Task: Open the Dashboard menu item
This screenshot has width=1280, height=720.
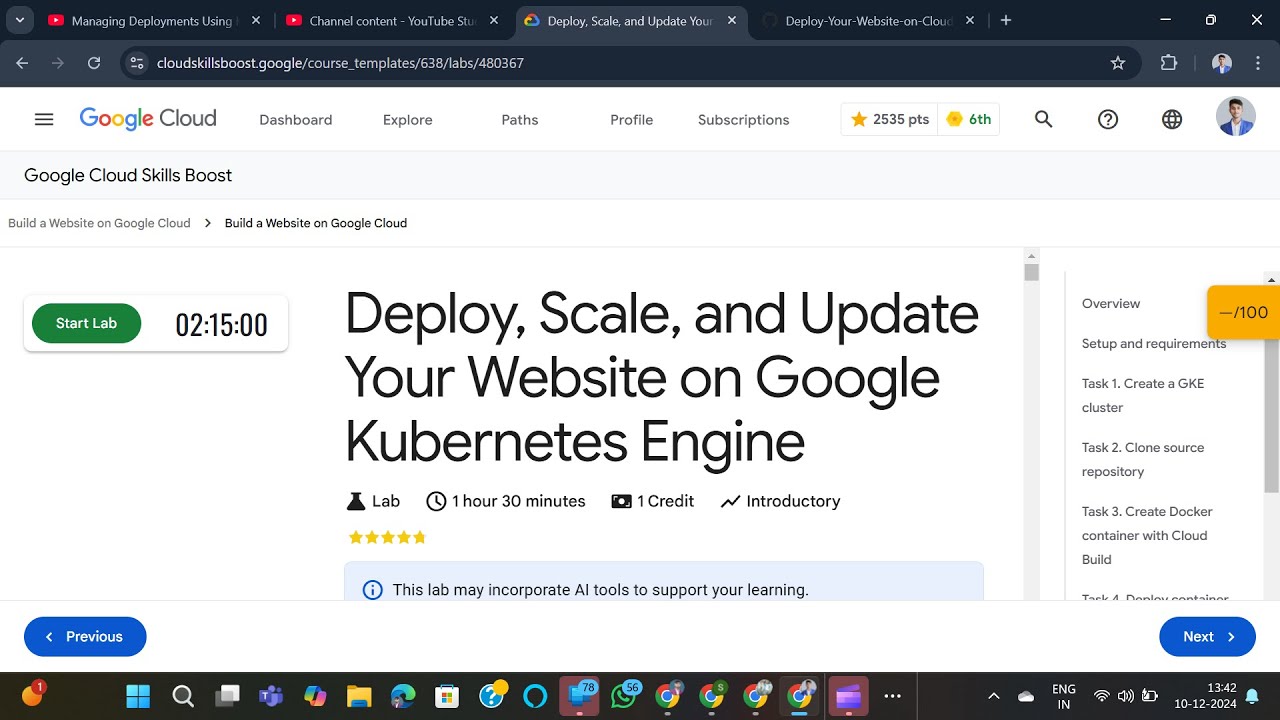Action: [x=296, y=119]
